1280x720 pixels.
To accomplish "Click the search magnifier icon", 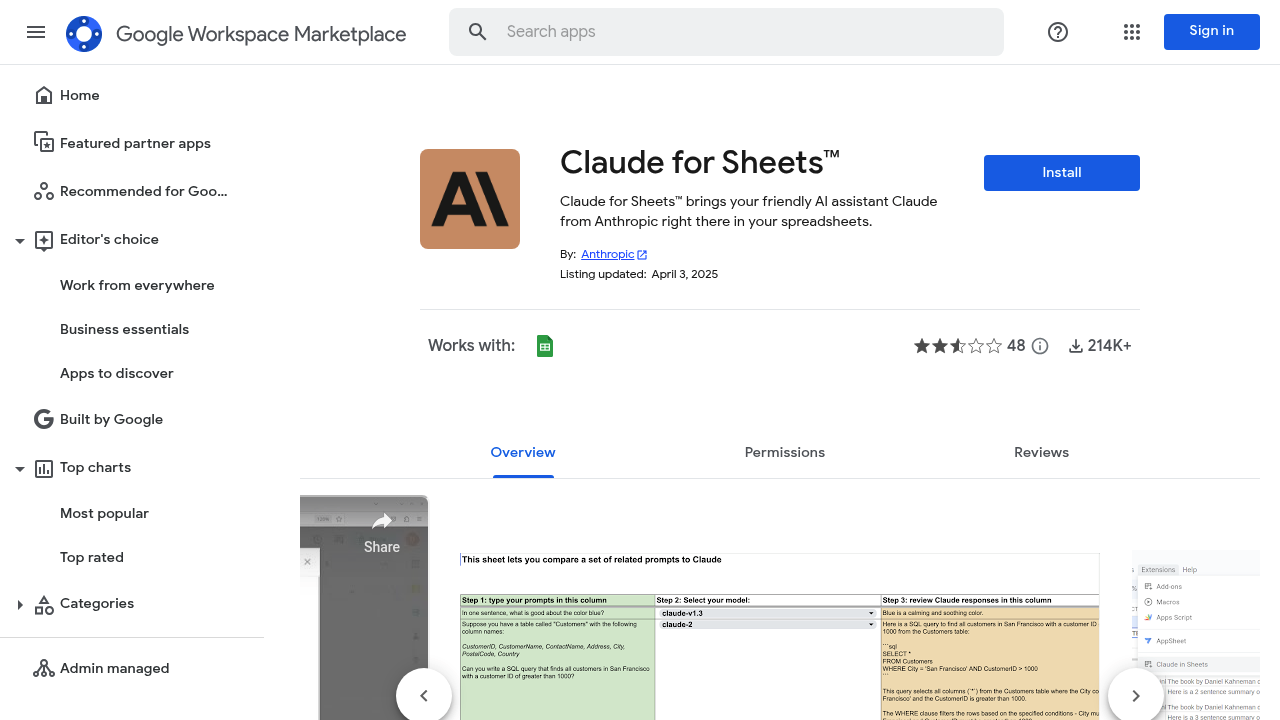I will tap(477, 32).
